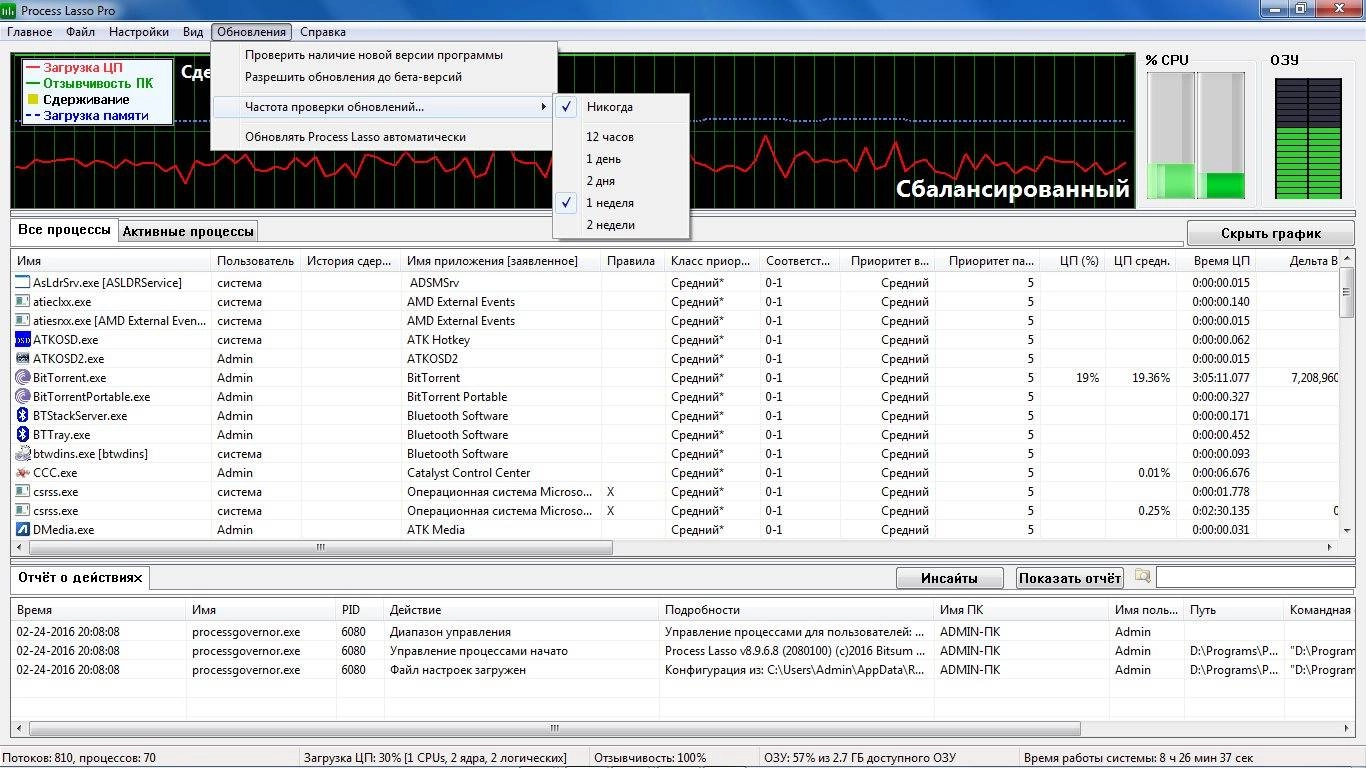The image size is (1366, 768).
Task: Click the BTTray.exe Bluetooth icon
Action: tap(23, 435)
